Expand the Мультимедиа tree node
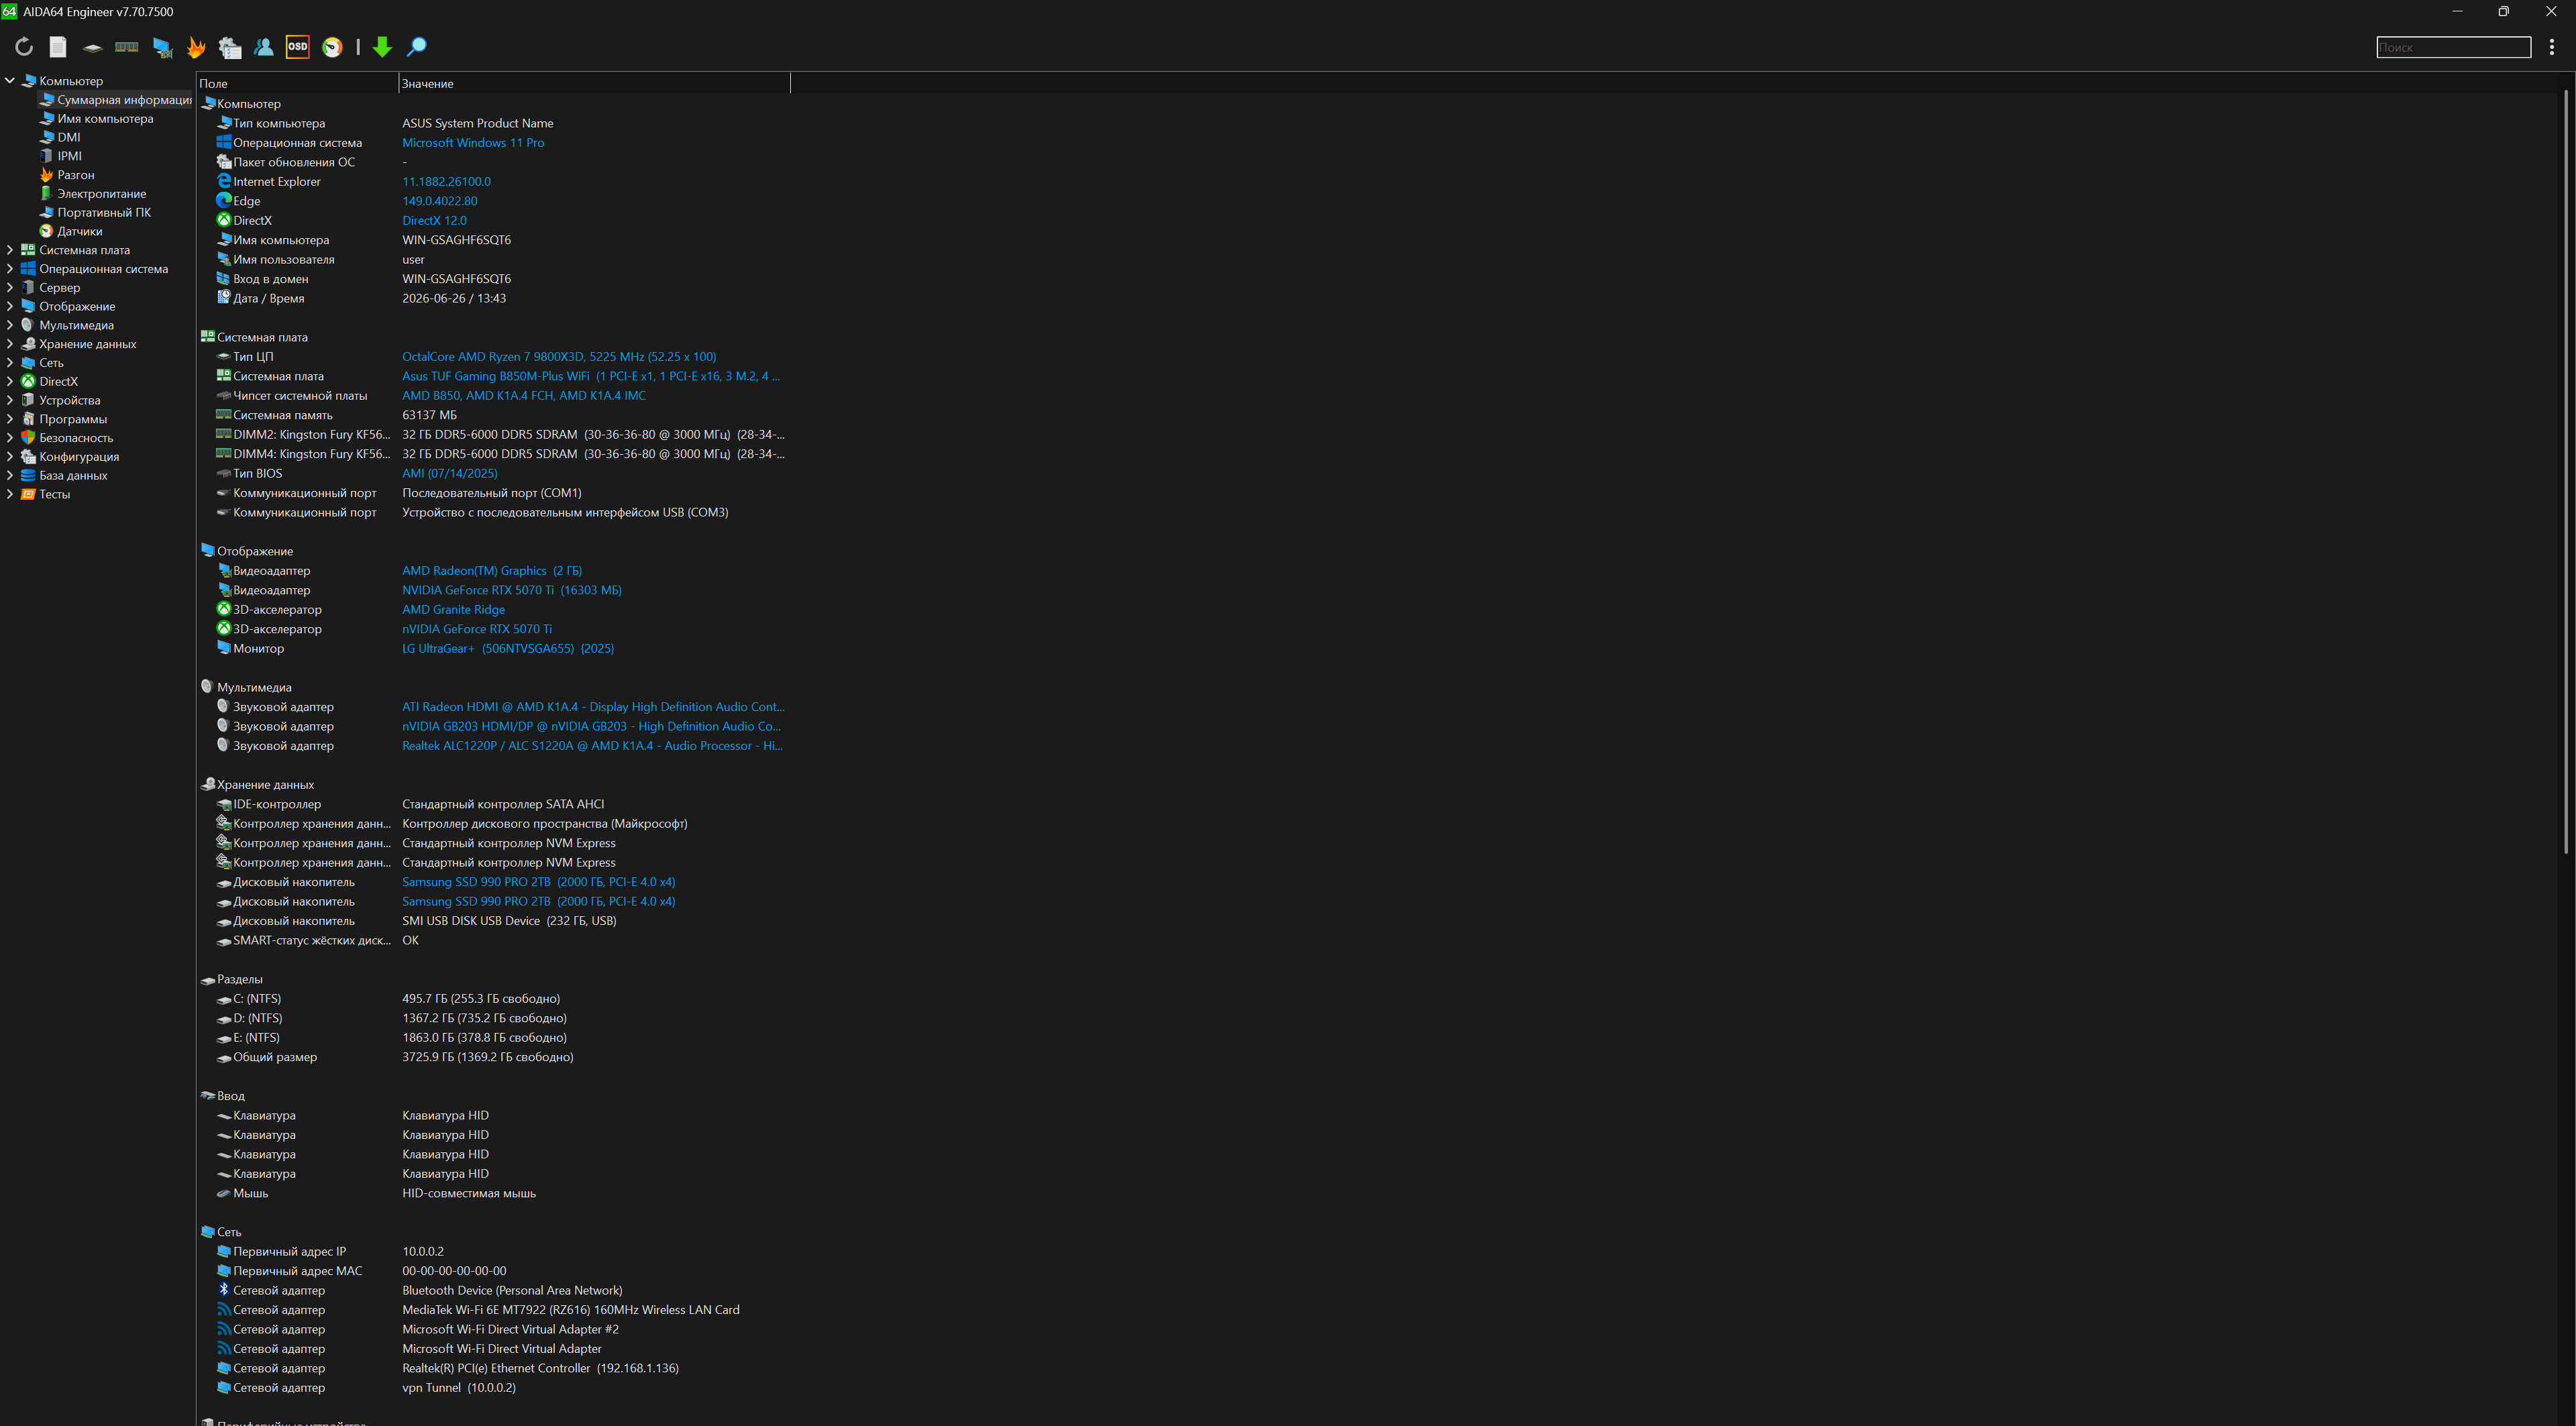Viewport: 2576px width, 1426px height. coord(10,325)
